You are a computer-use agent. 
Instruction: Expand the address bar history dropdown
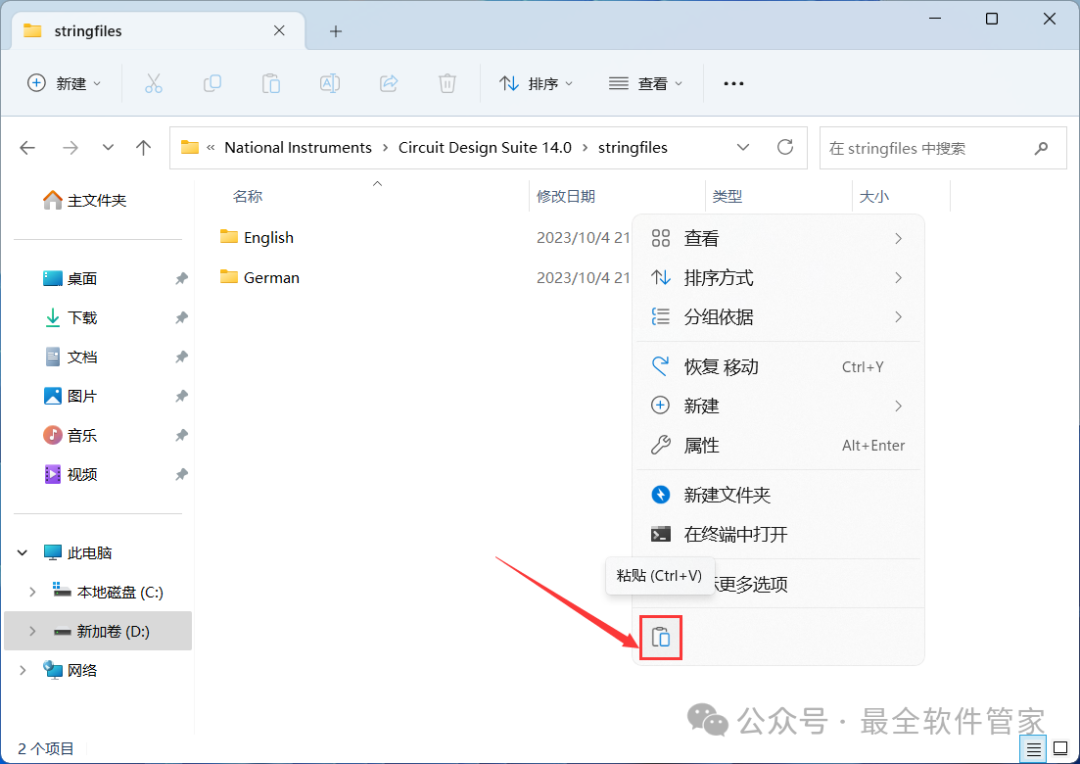point(743,148)
